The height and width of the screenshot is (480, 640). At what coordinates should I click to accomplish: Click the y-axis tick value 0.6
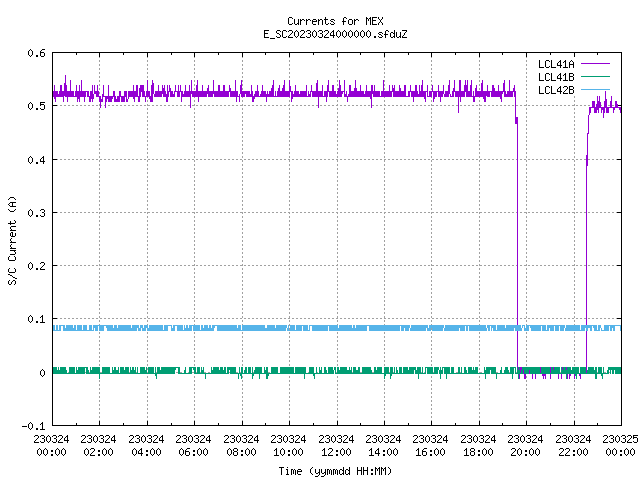(x=36, y=53)
